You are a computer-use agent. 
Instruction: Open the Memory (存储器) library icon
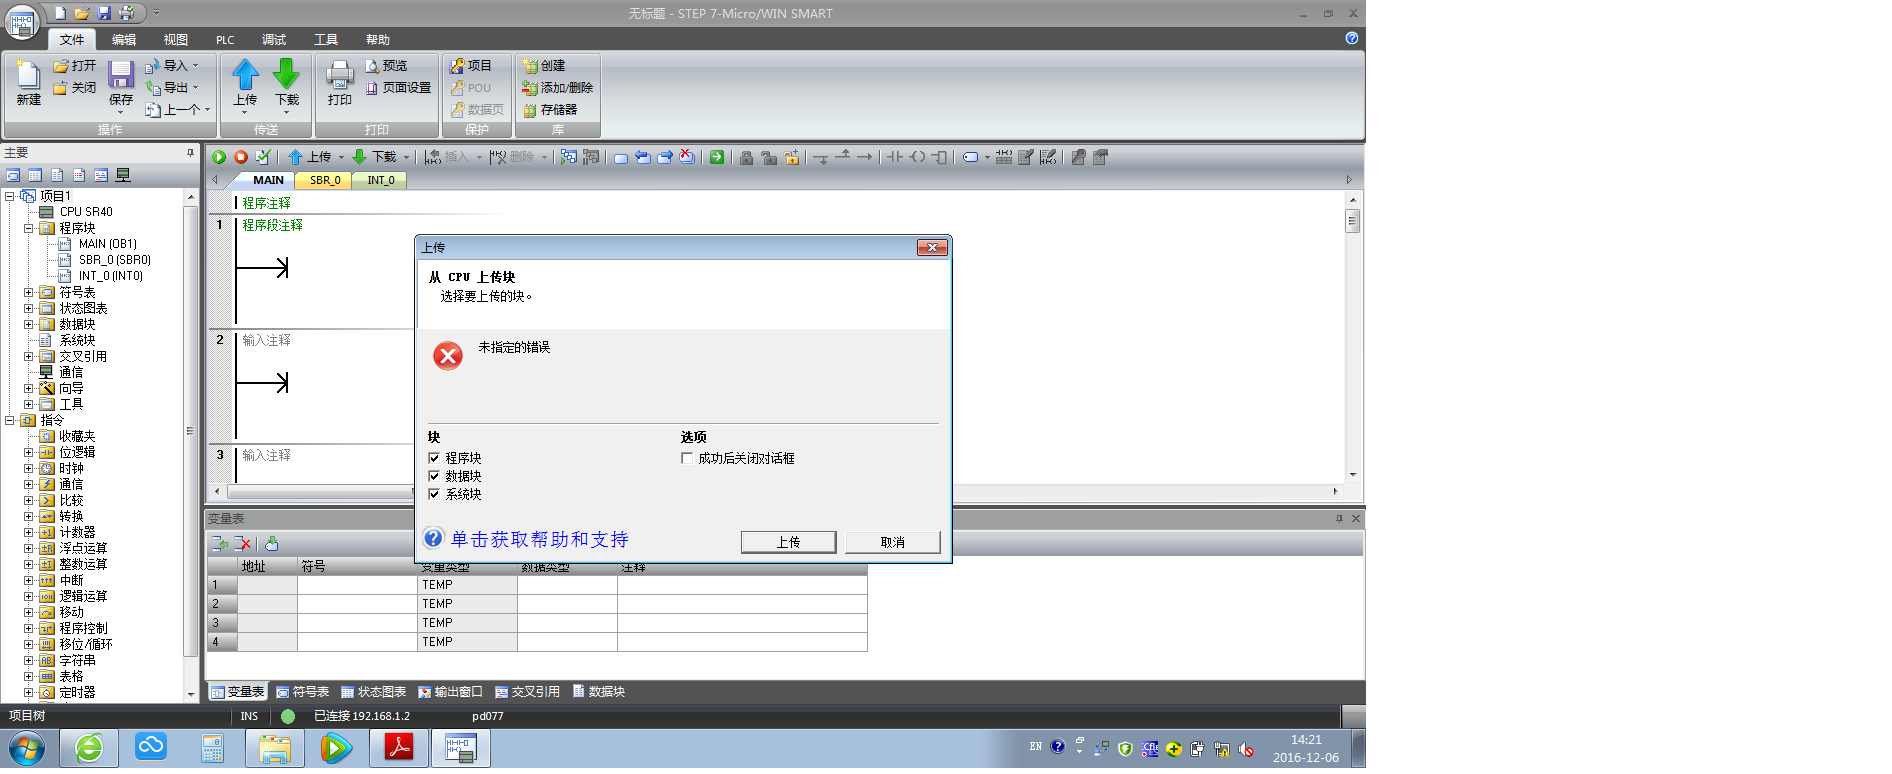[x=530, y=110]
